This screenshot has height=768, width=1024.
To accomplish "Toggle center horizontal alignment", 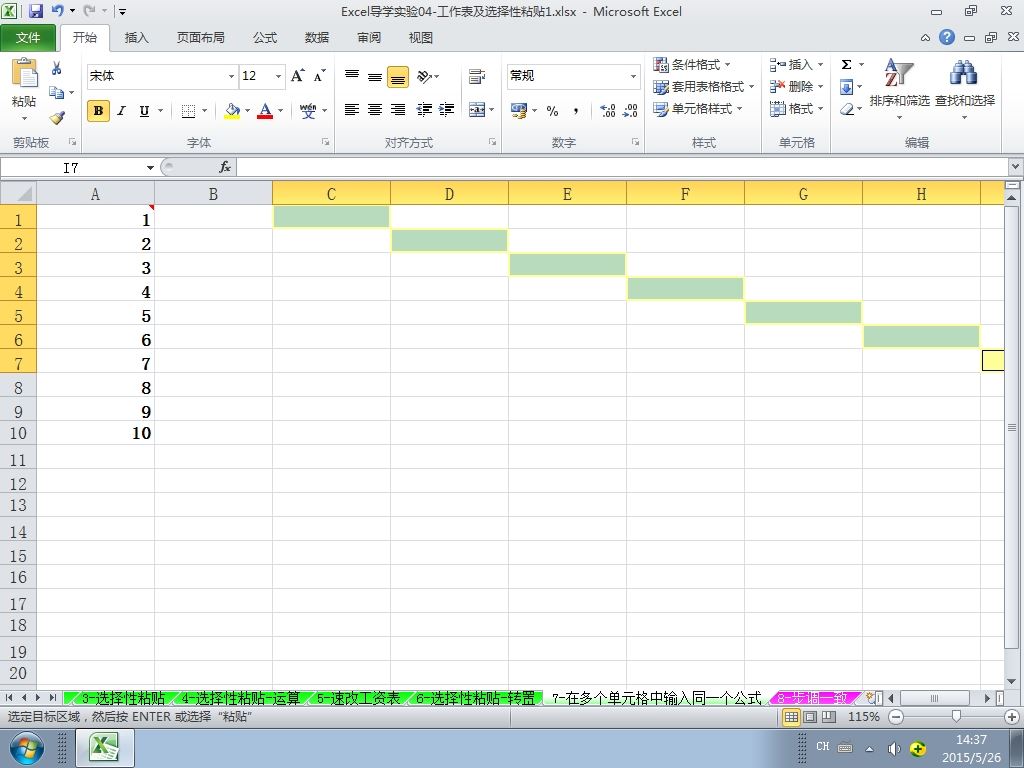I will tap(375, 110).
